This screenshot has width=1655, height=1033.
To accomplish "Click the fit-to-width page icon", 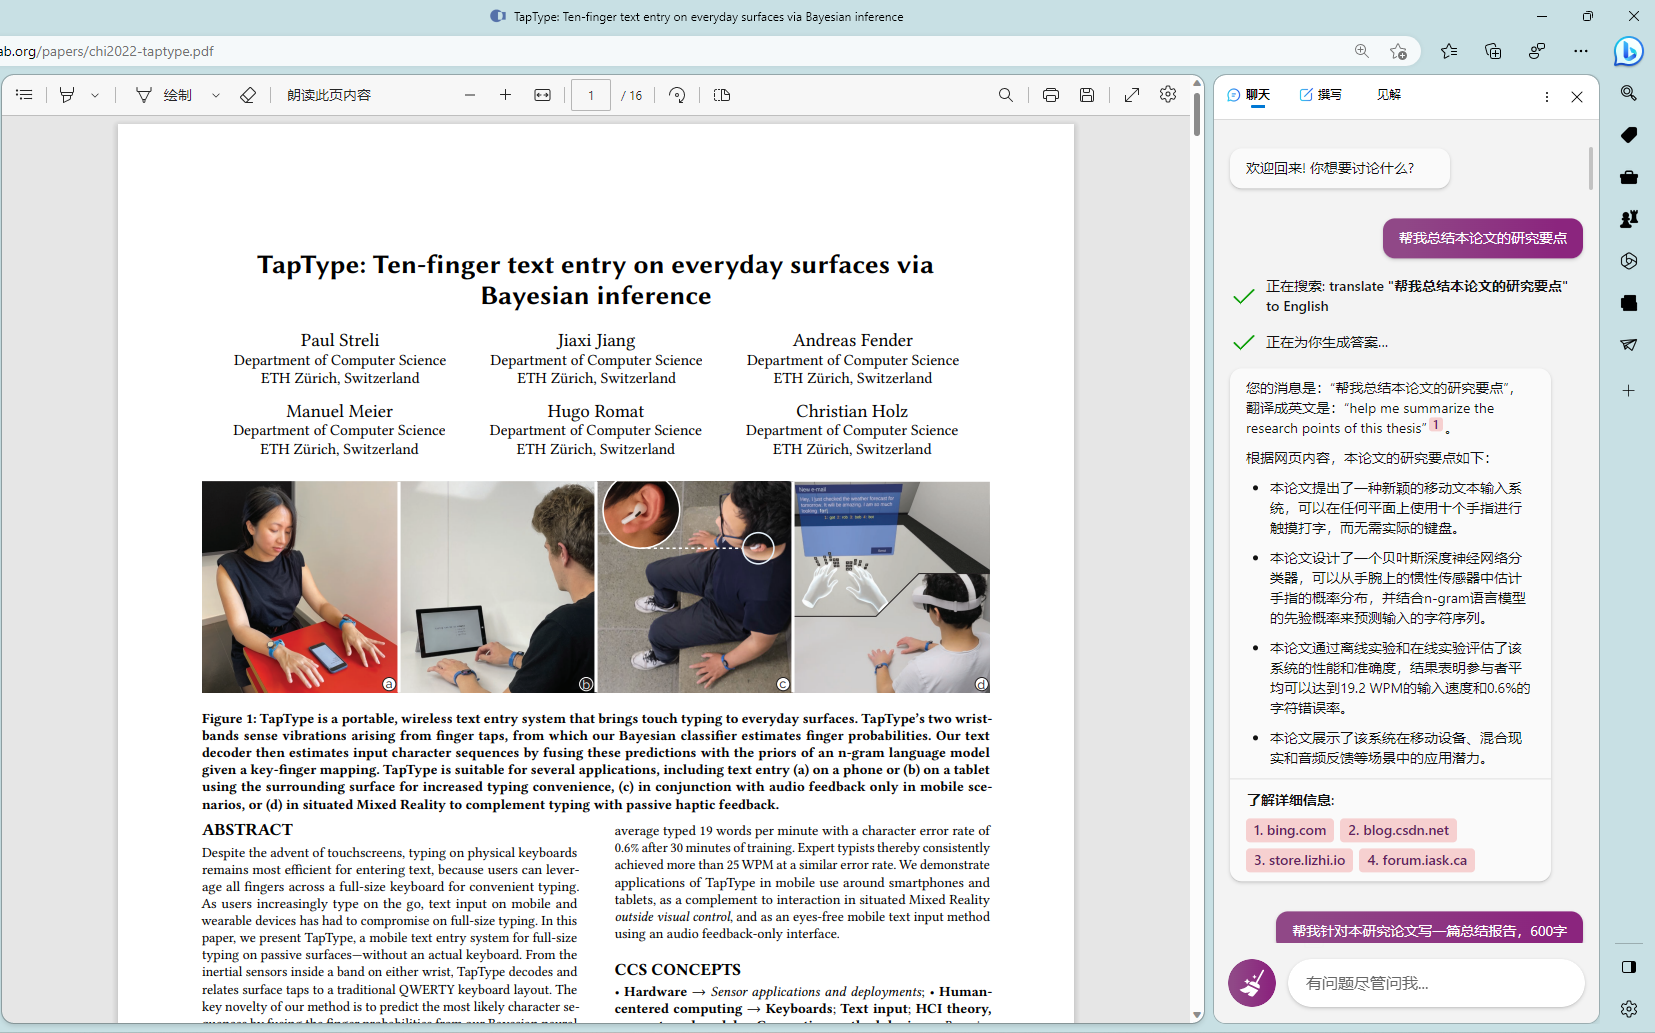I will click(542, 95).
